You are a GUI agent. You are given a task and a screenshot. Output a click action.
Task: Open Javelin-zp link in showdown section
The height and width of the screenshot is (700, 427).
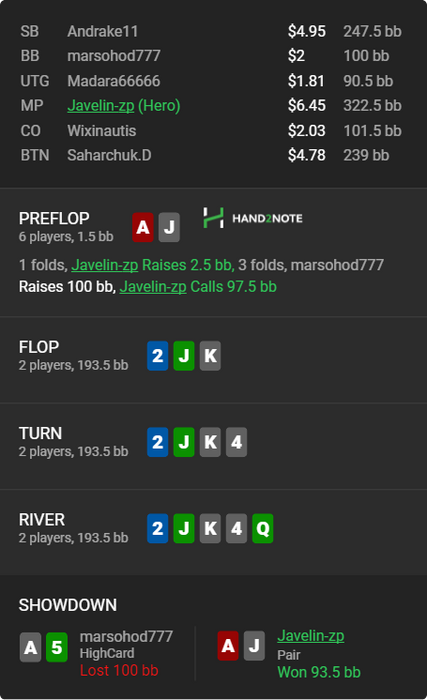[311, 636]
